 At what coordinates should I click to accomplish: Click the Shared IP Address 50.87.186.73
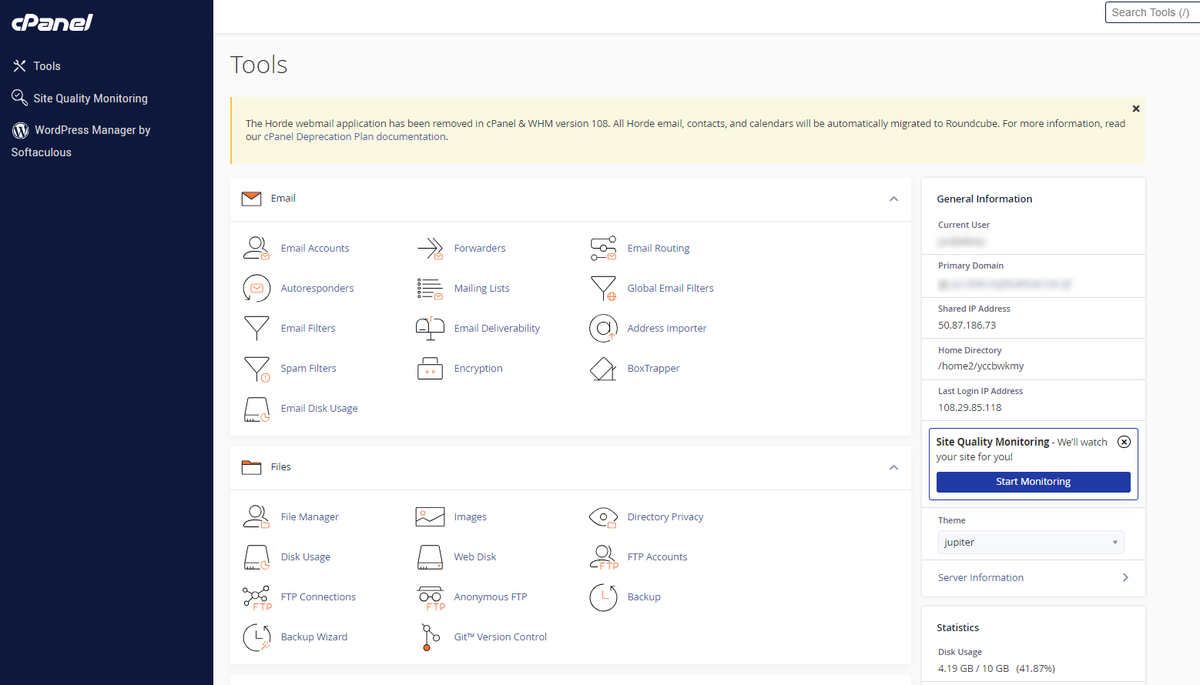coord(967,325)
